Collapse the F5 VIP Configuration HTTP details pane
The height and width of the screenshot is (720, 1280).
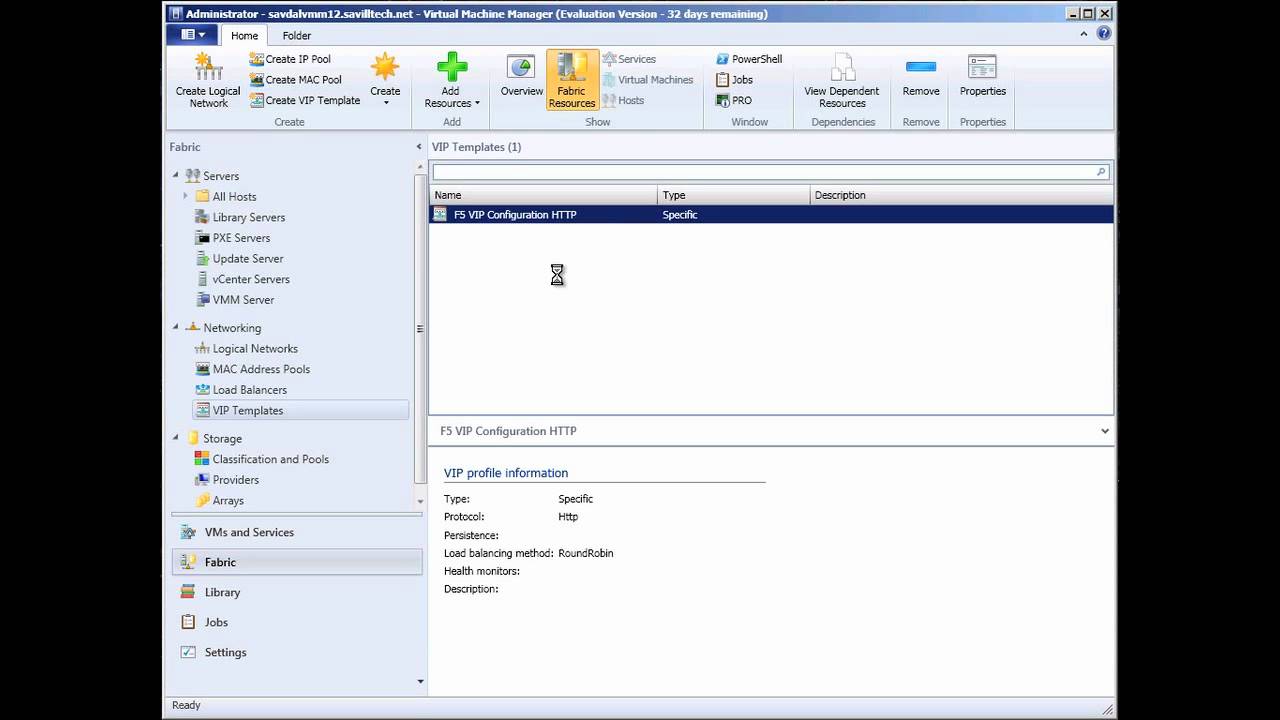click(1104, 431)
